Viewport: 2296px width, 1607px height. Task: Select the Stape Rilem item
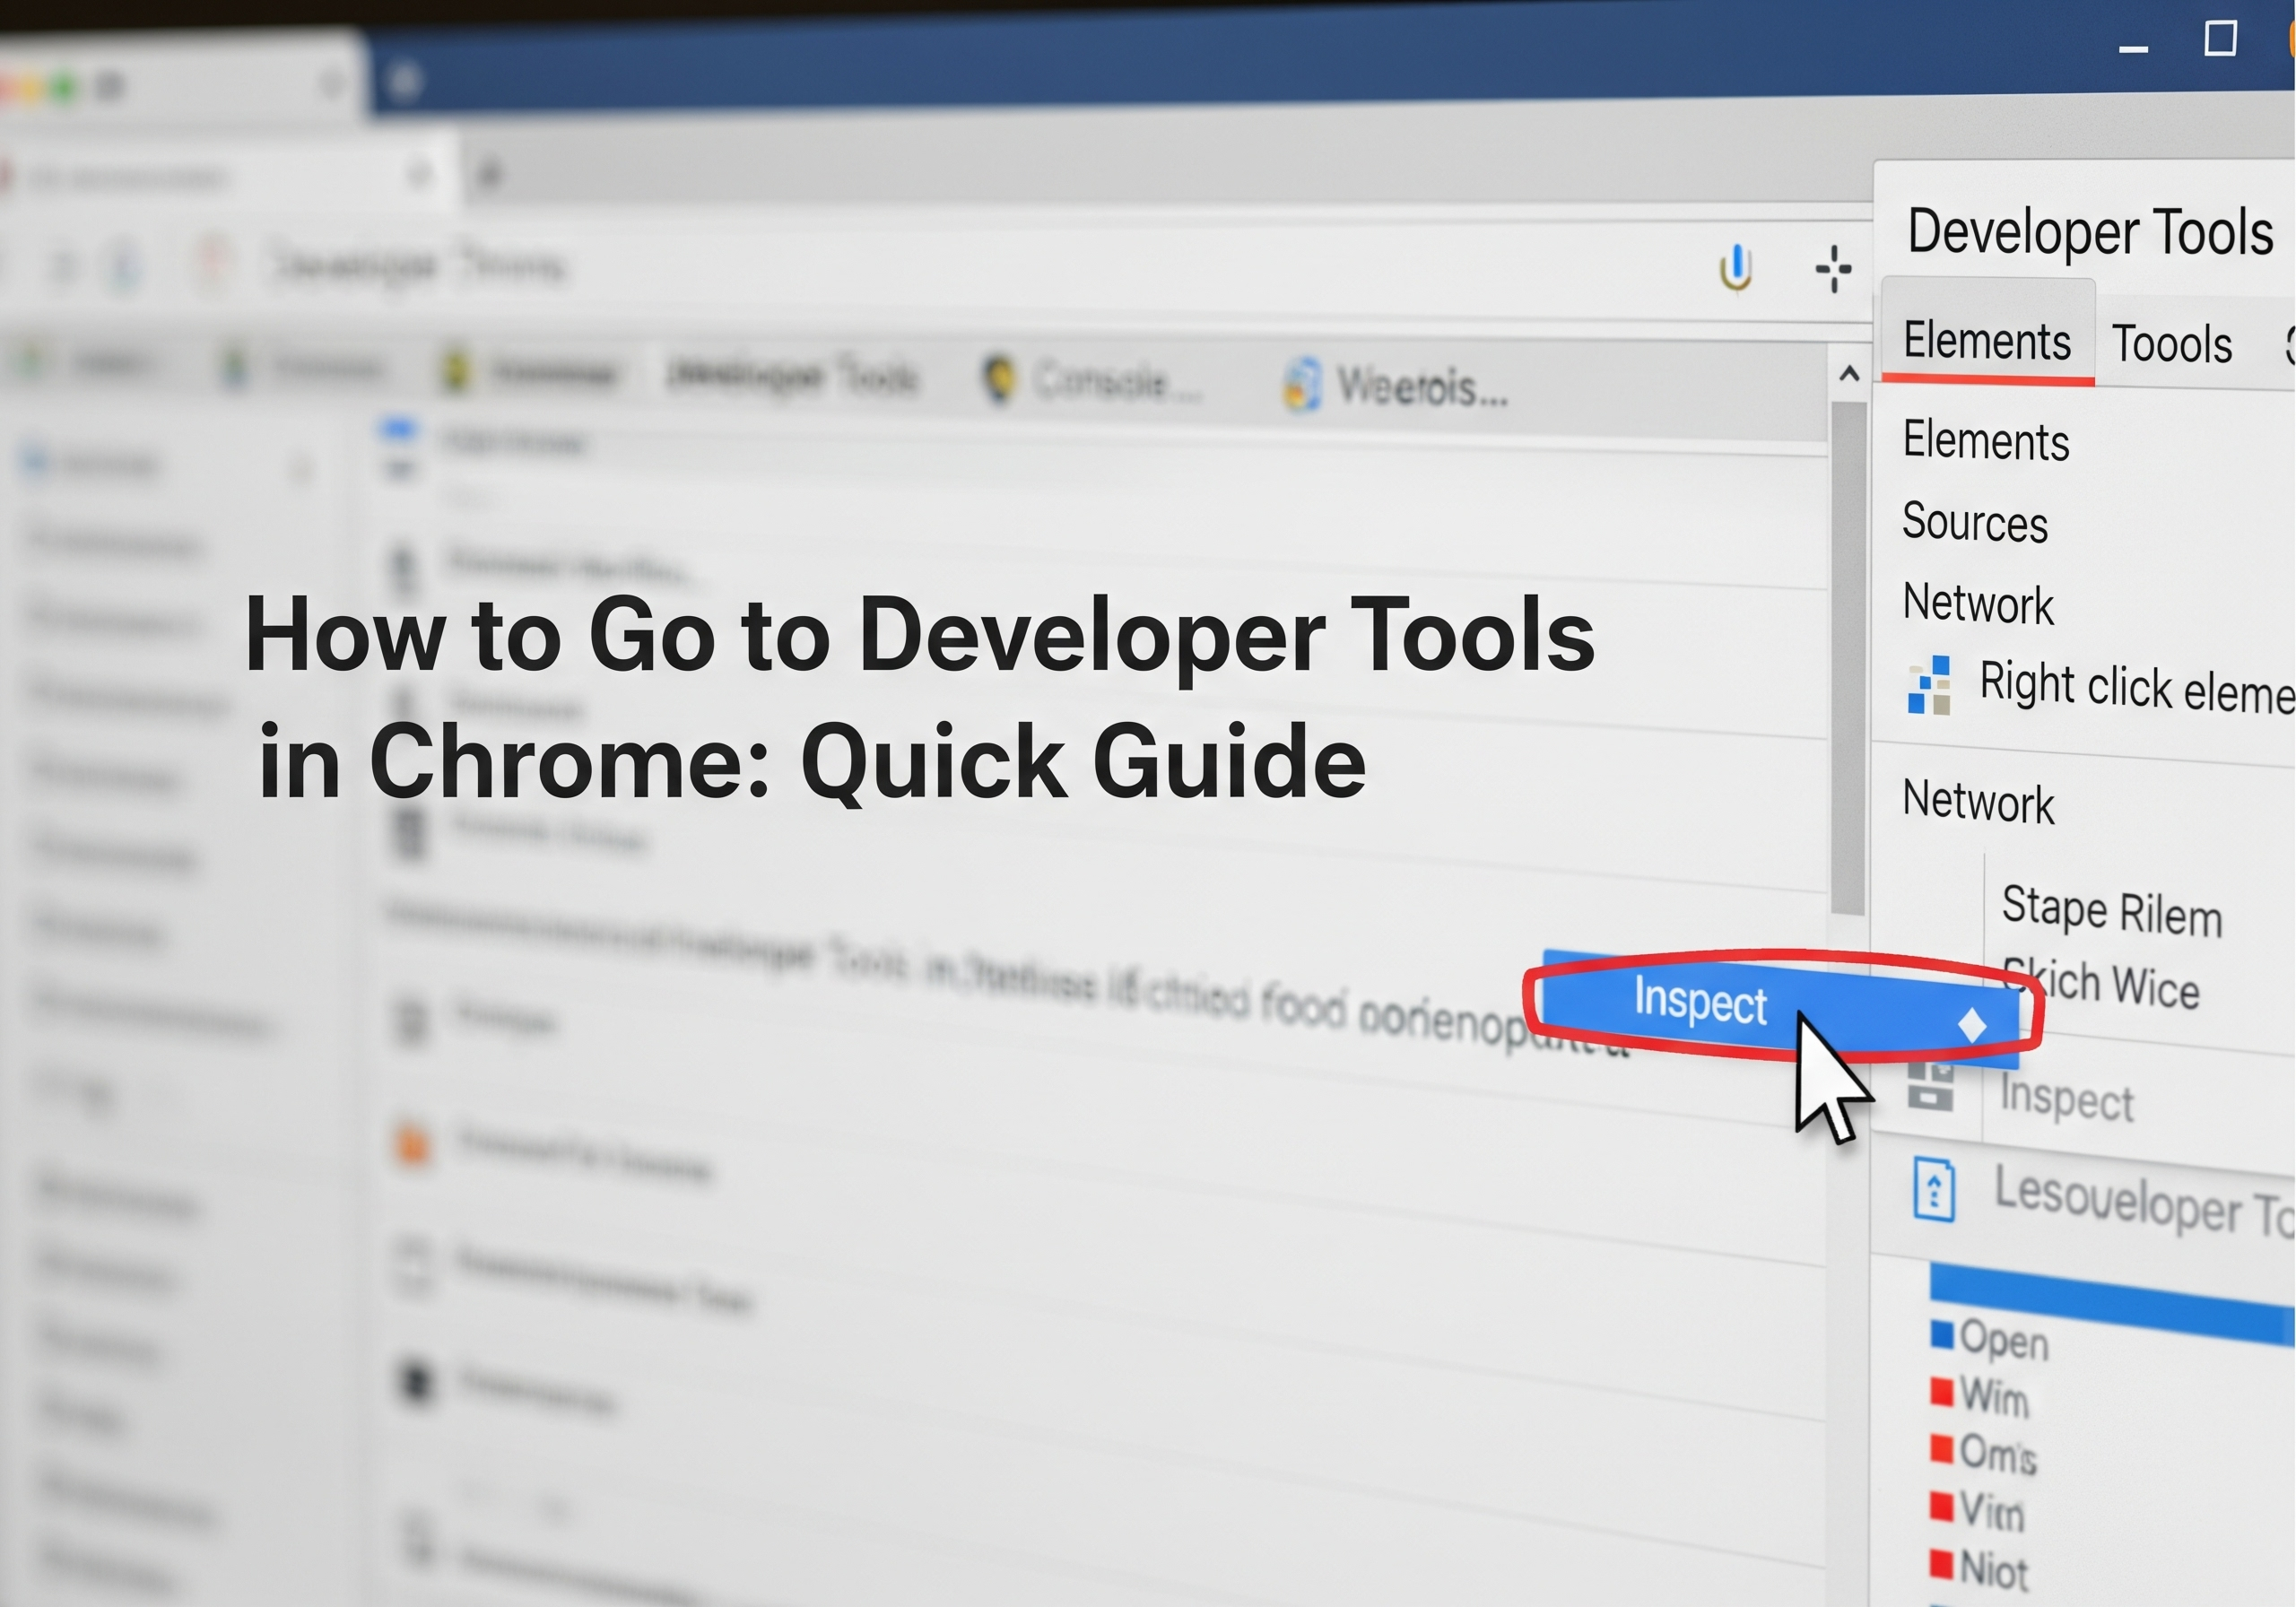(x=2111, y=910)
